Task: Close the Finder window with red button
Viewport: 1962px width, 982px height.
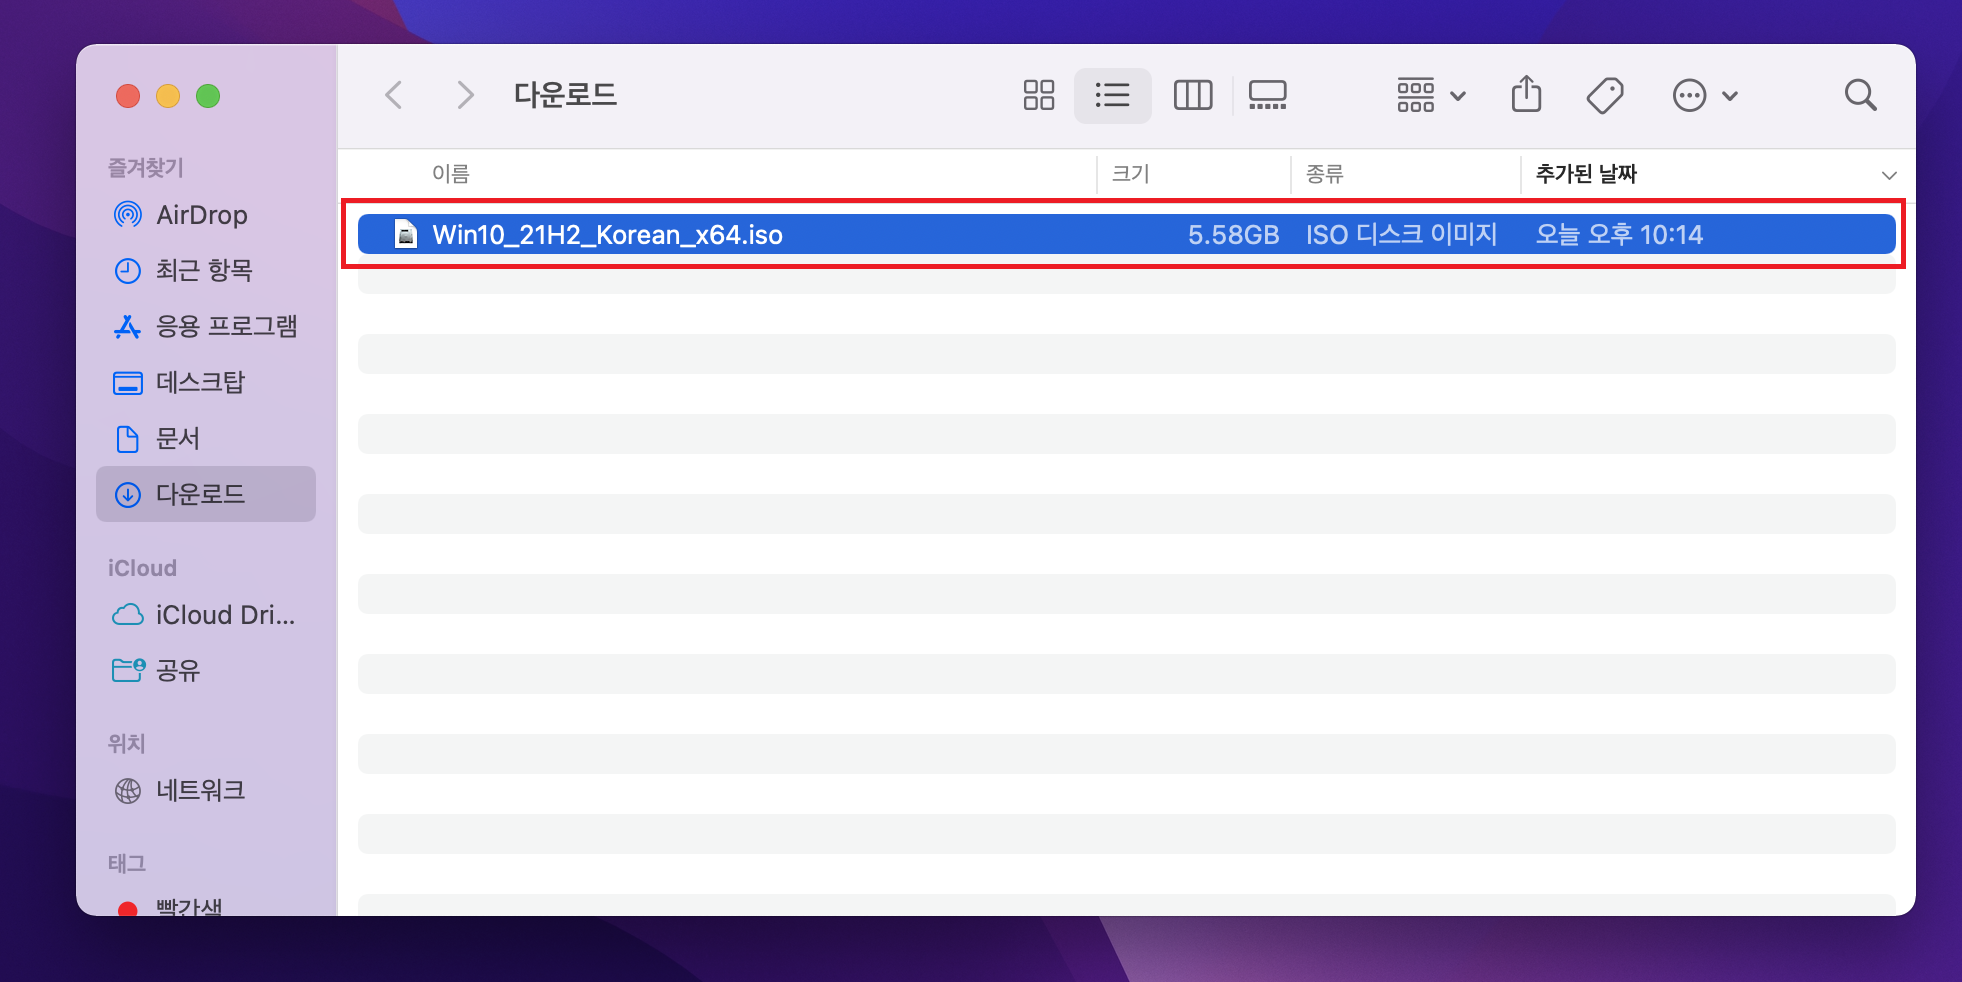Action: (128, 96)
